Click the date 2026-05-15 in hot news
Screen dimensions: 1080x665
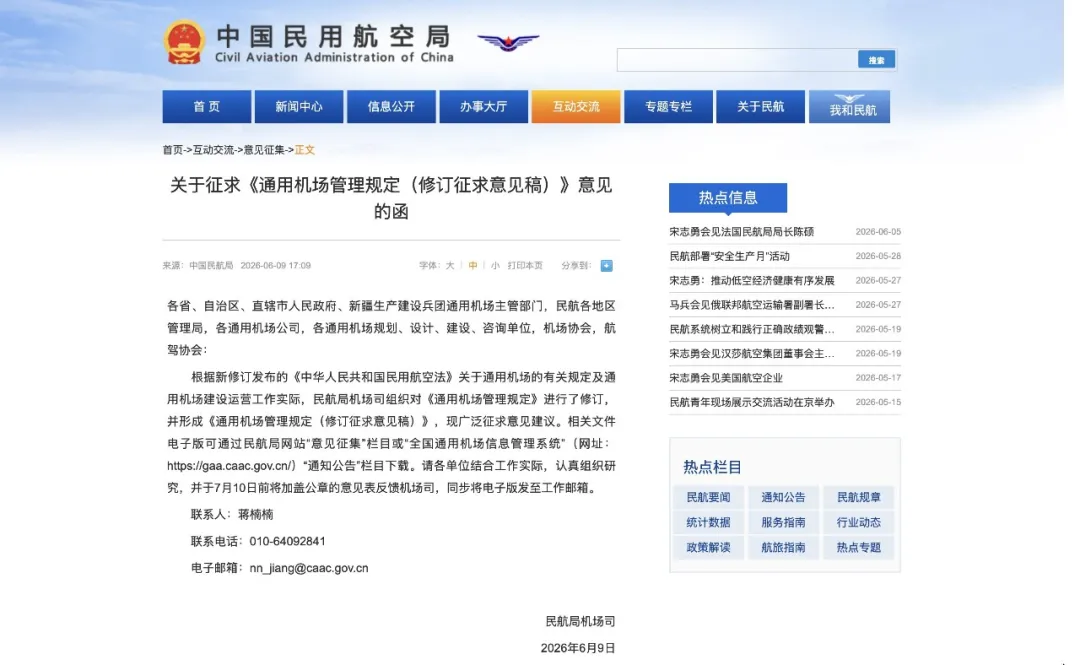[878, 402]
